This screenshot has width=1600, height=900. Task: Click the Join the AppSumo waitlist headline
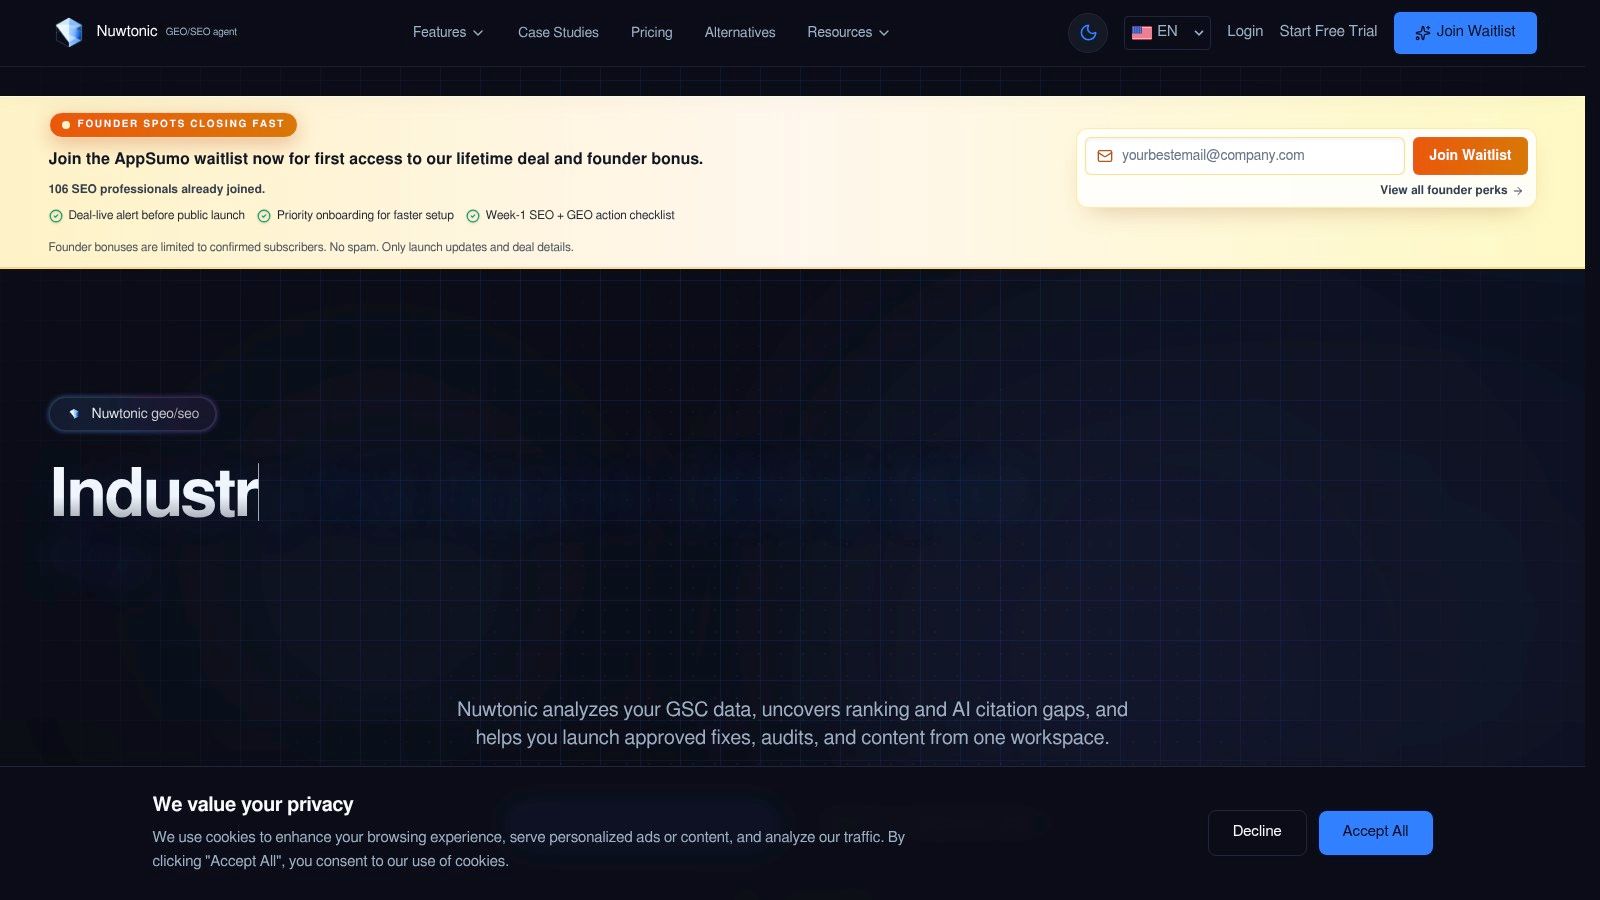[376, 159]
